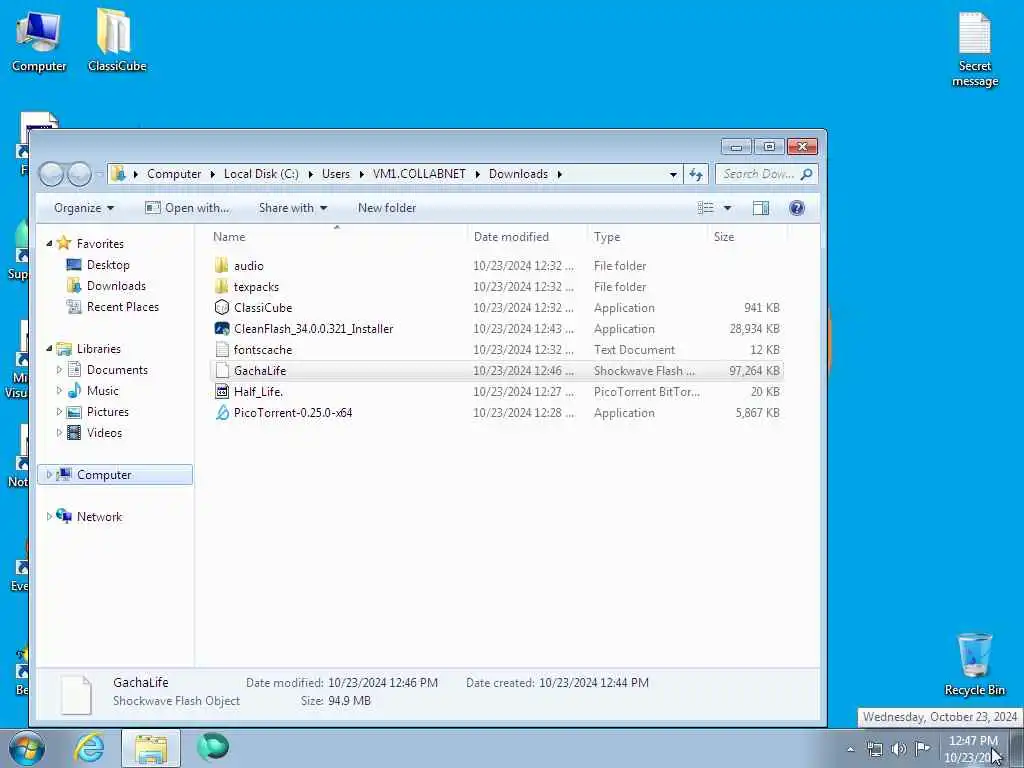Expand the Videos library node
The width and height of the screenshot is (1024, 768).
pyautogui.click(x=59, y=433)
